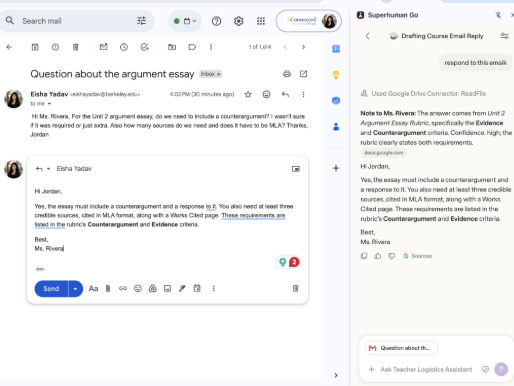
Task: Open the Google apps grid
Action: [261, 21]
